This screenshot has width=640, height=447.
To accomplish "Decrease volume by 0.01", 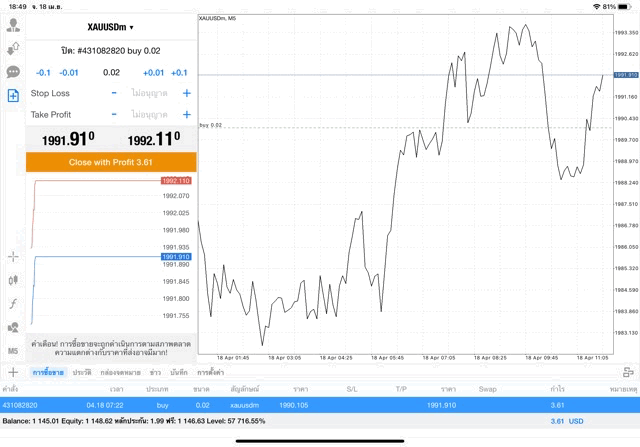I will 69,73.
